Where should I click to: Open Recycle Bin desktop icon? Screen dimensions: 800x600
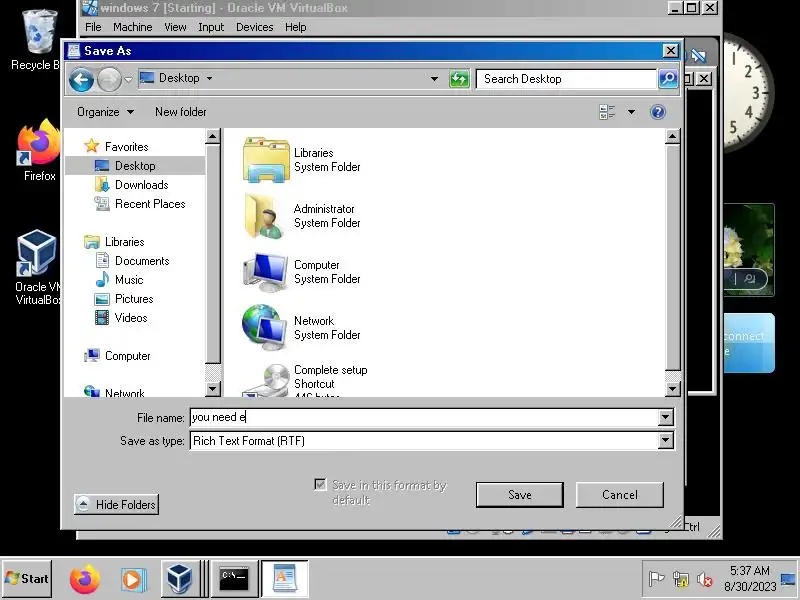click(x=36, y=41)
